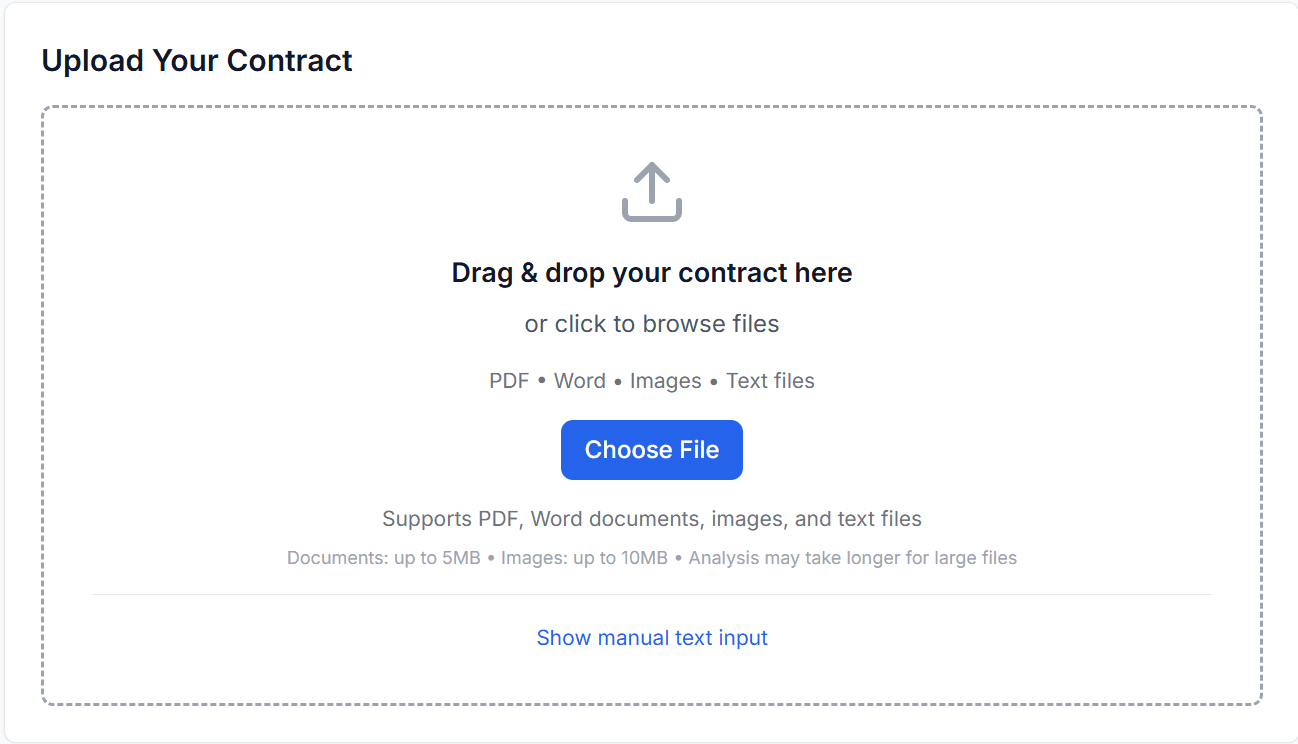Click the 'PDF • Word • Images • Text files' label
This screenshot has height=744, width=1298.
(651, 380)
